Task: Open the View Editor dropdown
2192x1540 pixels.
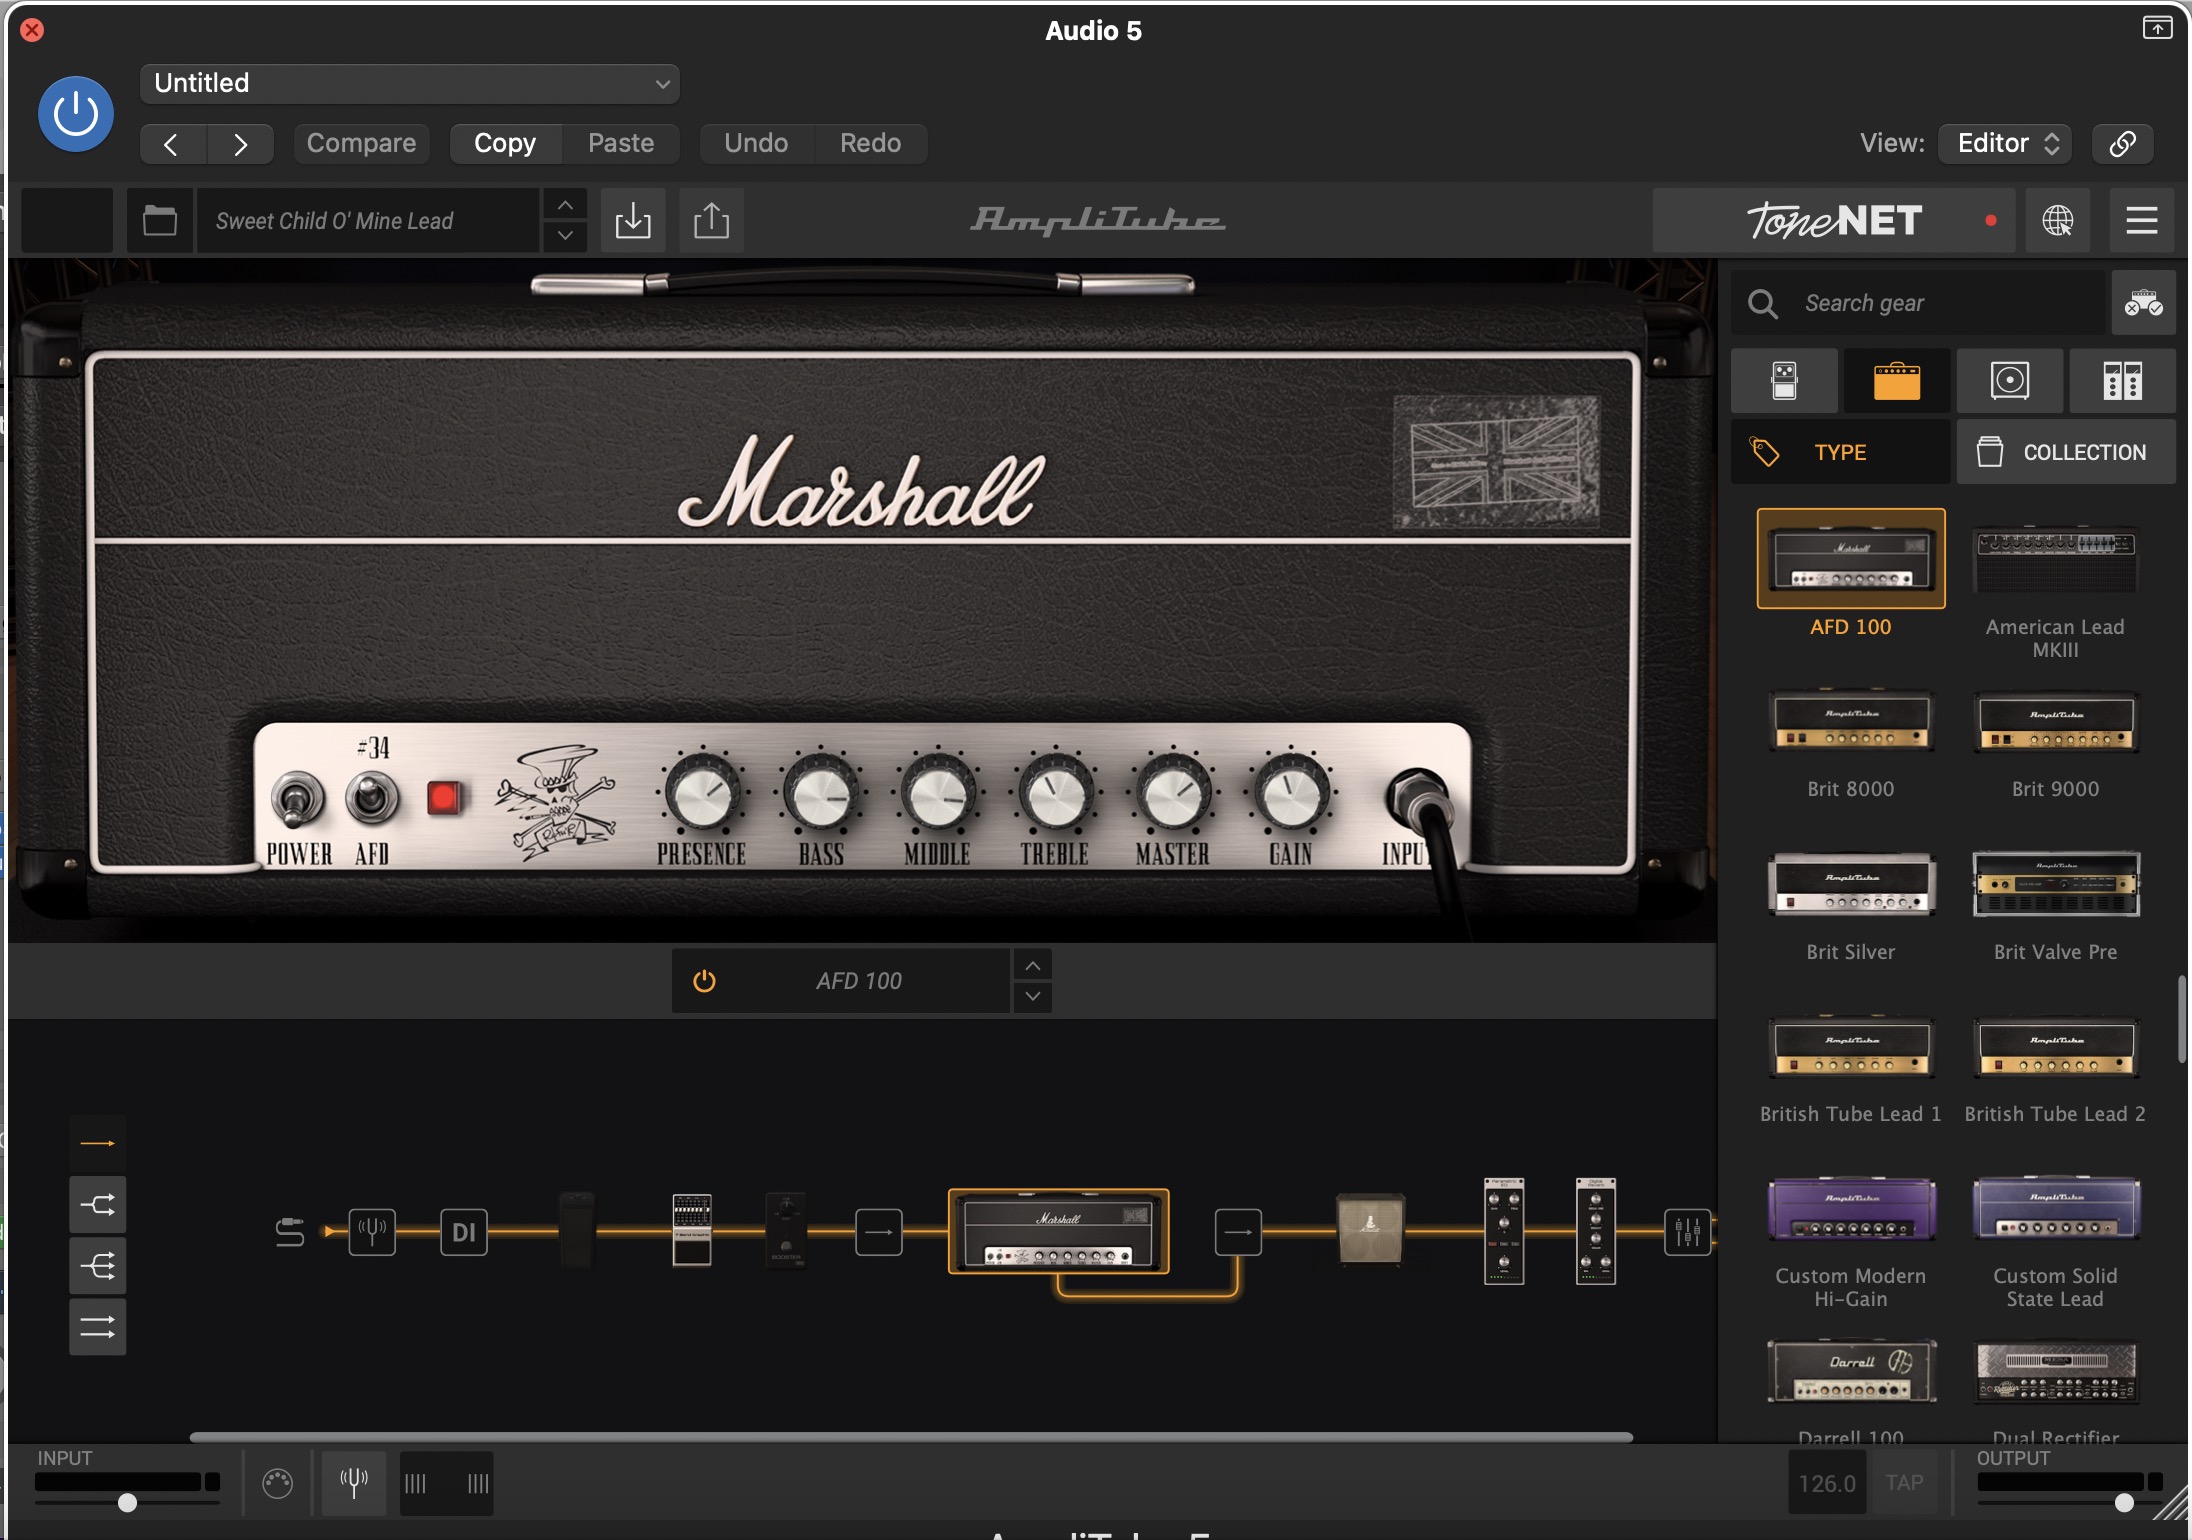Action: point(2006,143)
